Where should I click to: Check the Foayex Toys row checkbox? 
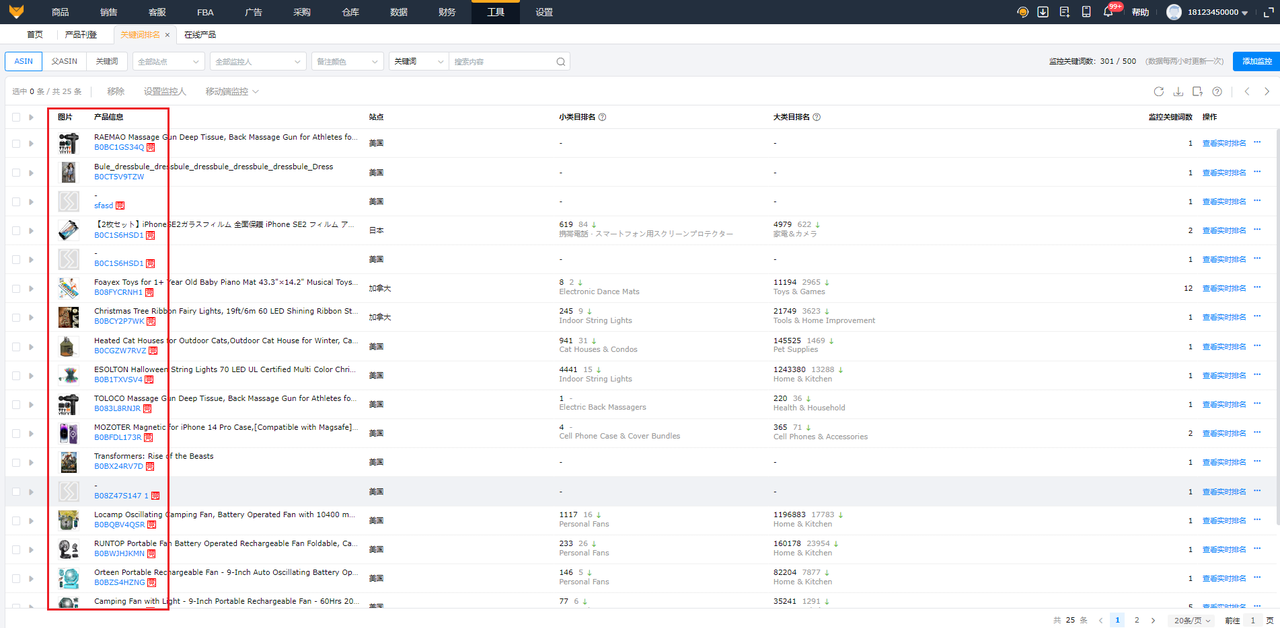16,288
